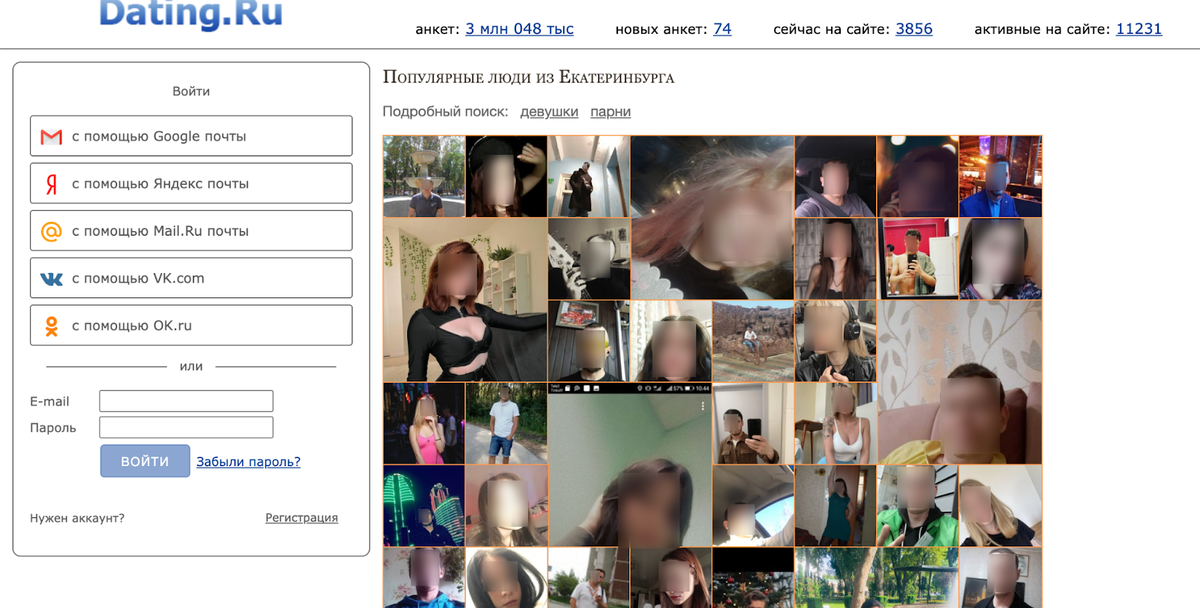Focus the Пароль input field
This screenshot has width=1200, height=608.
coord(186,427)
